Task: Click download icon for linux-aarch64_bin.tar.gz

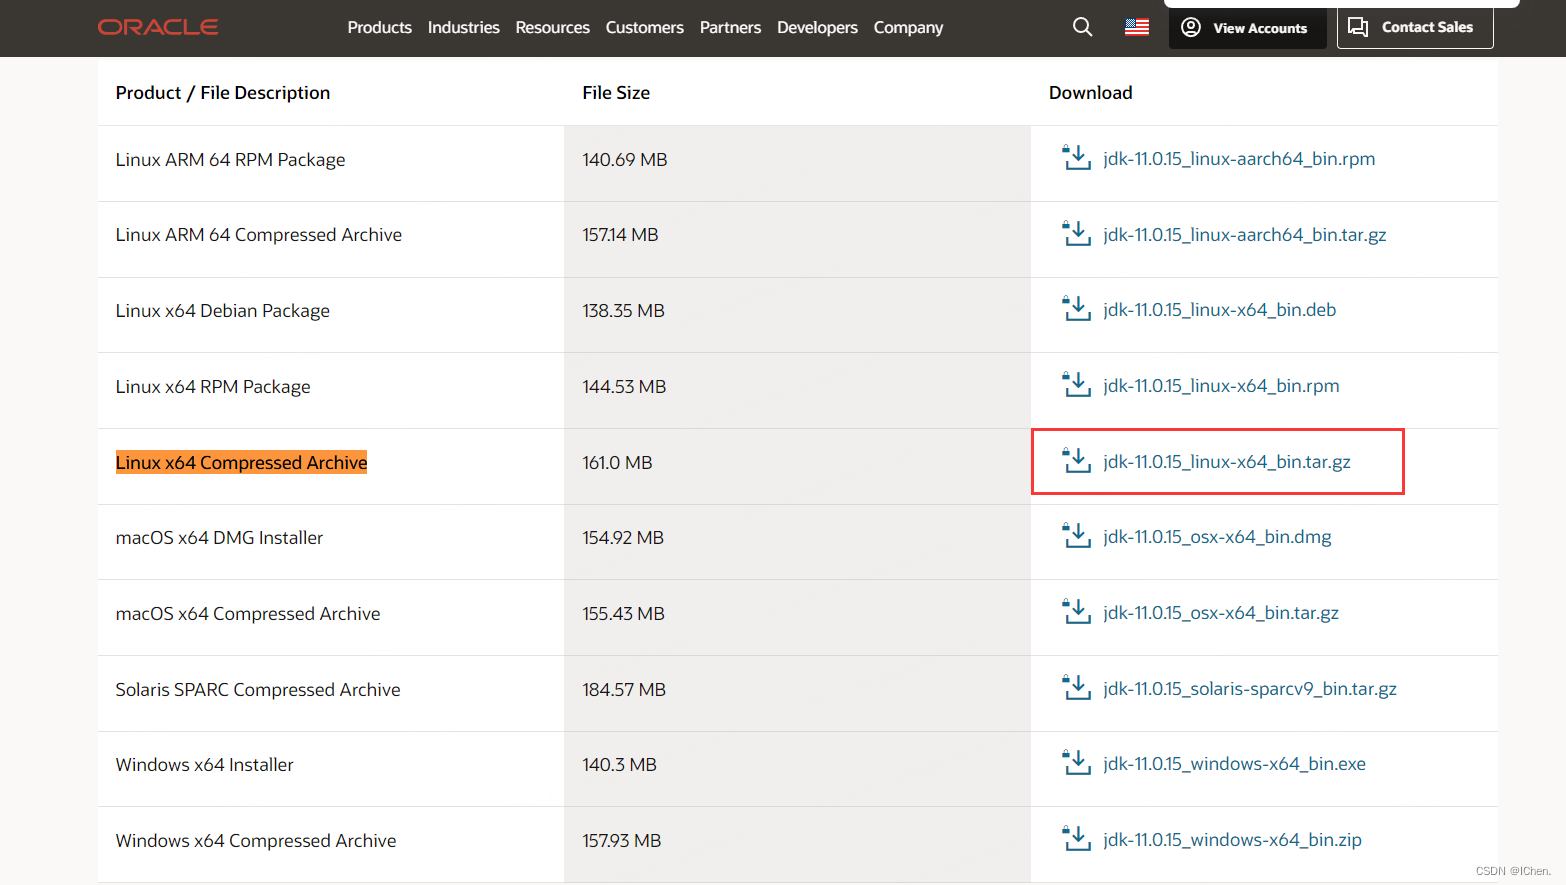Action: pyautogui.click(x=1077, y=234)
